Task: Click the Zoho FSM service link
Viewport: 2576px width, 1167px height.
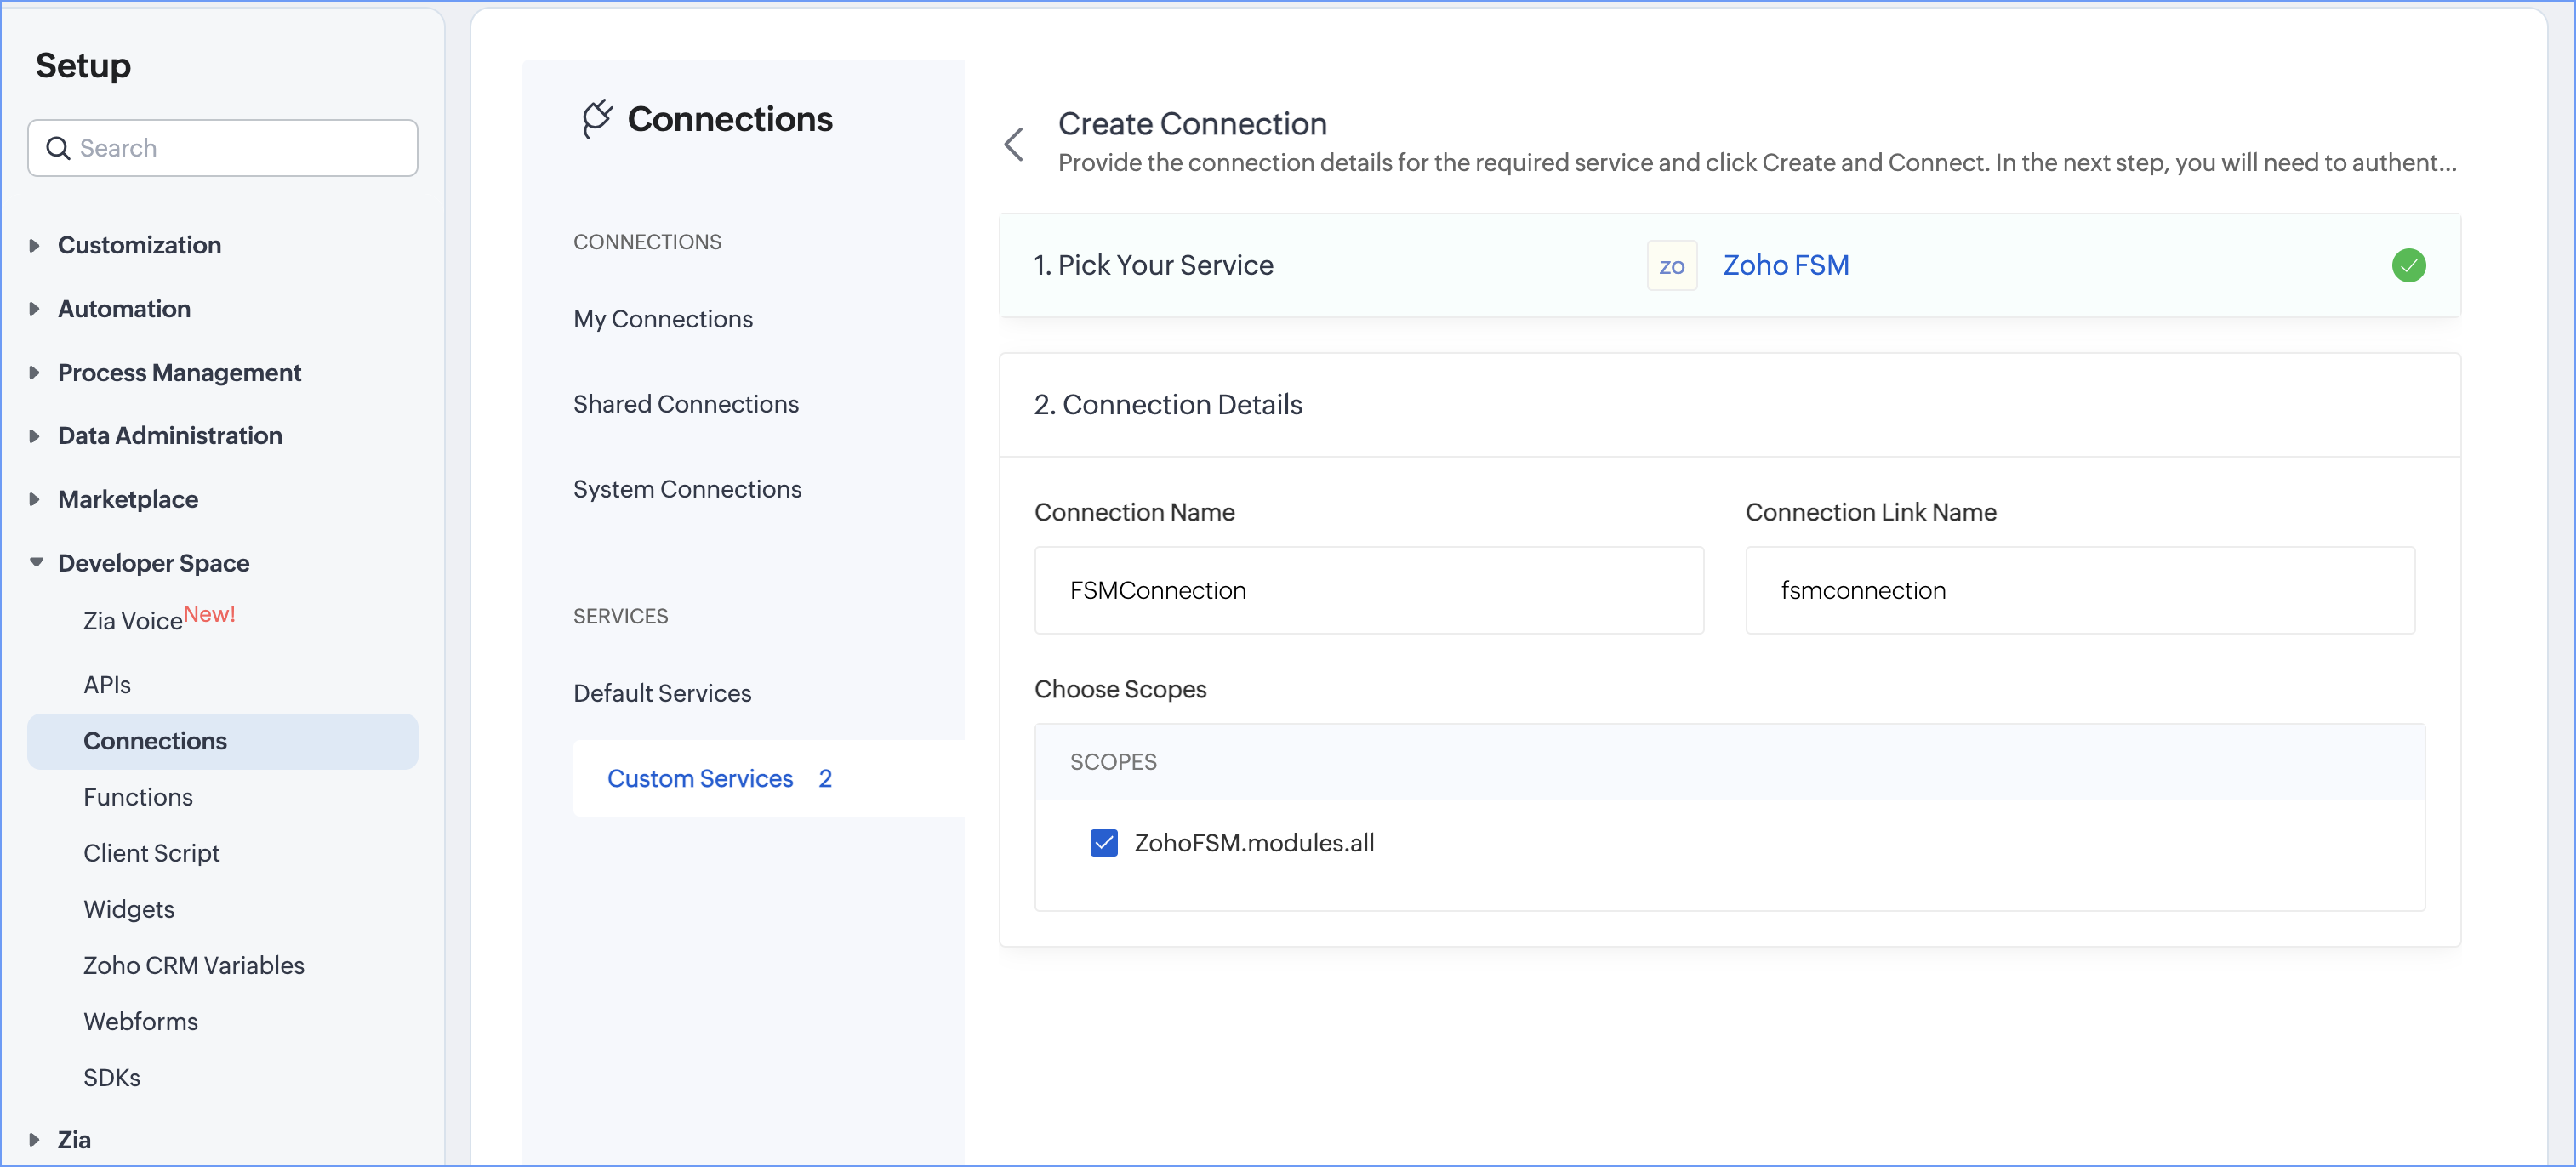Action: coord(1785,266)
